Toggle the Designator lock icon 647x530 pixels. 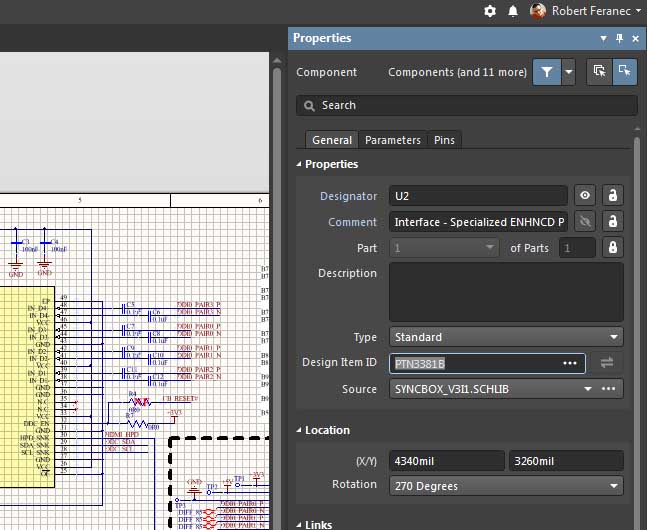point(612,196)
